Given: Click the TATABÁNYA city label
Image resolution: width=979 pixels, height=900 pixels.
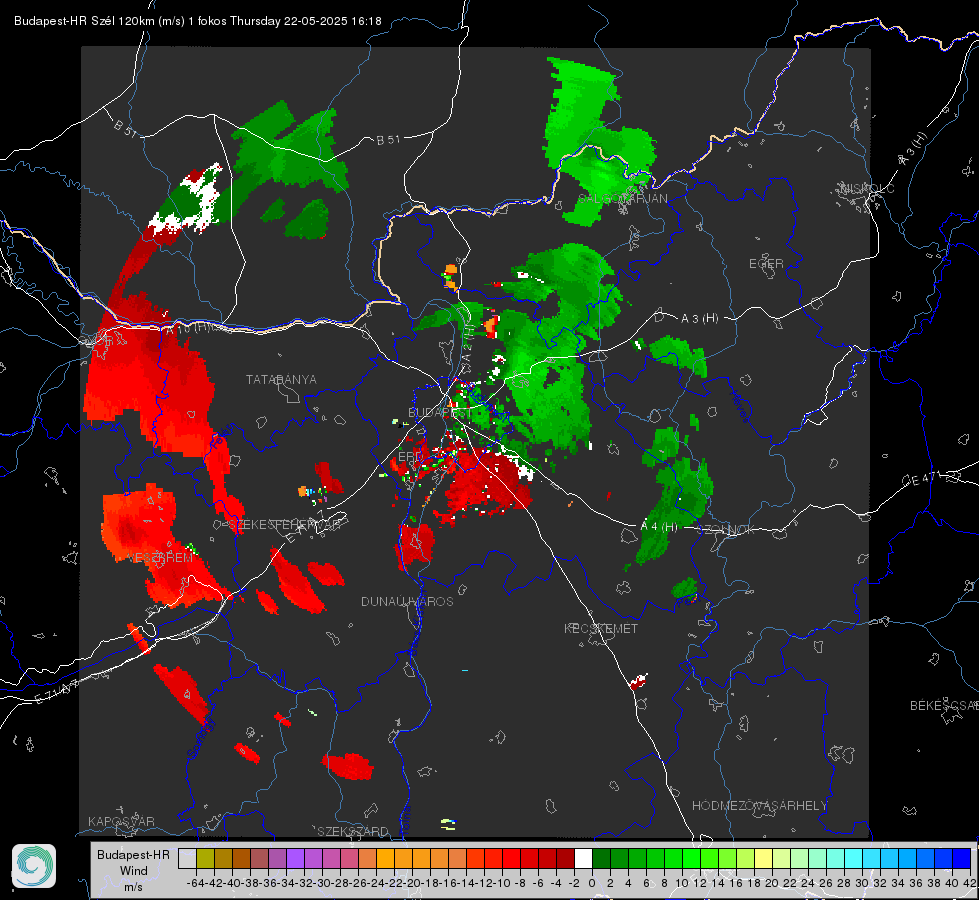Looking at the screenshot, I should 281,380.
